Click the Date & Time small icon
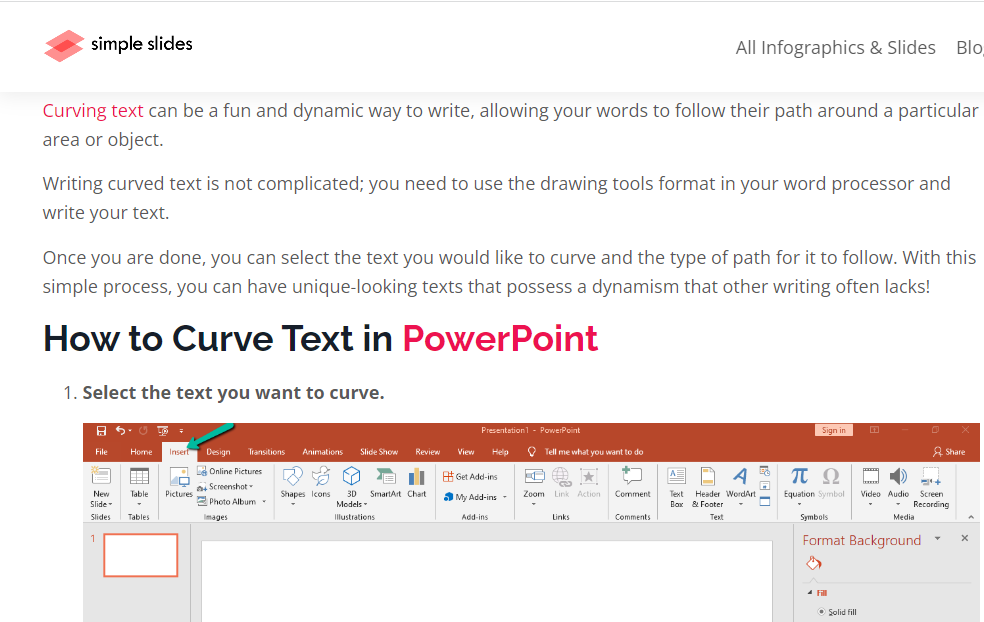The height and width of the screenshot is (622, 984). click(764, 471)
